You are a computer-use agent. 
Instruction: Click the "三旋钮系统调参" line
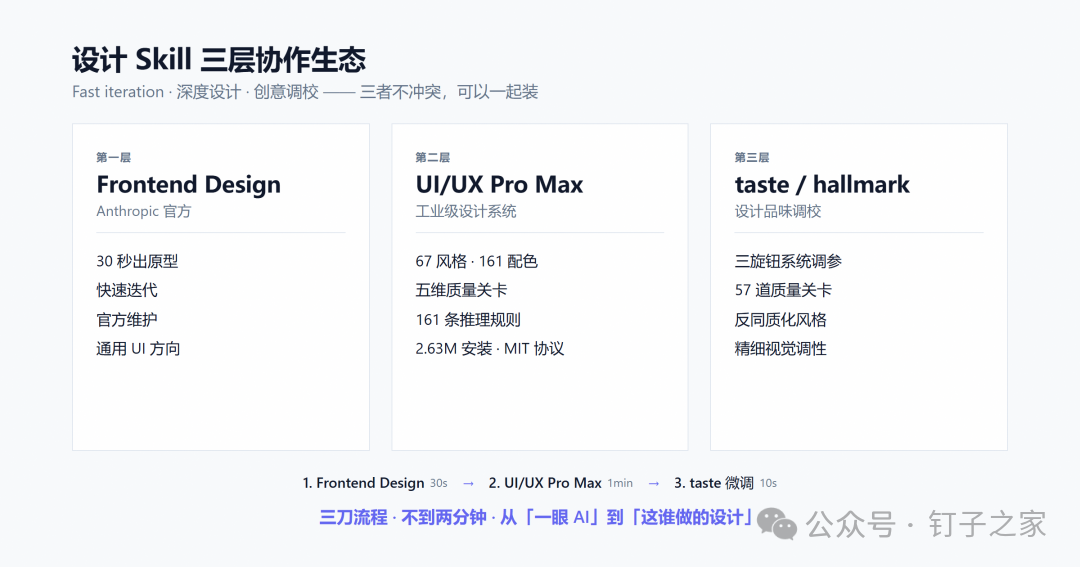click(789, 261)
